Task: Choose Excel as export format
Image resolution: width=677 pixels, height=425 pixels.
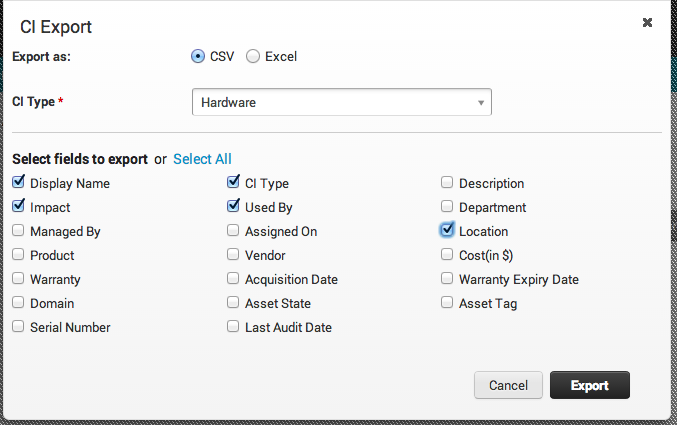Action: pyautogui.click(x=253, y=57)
